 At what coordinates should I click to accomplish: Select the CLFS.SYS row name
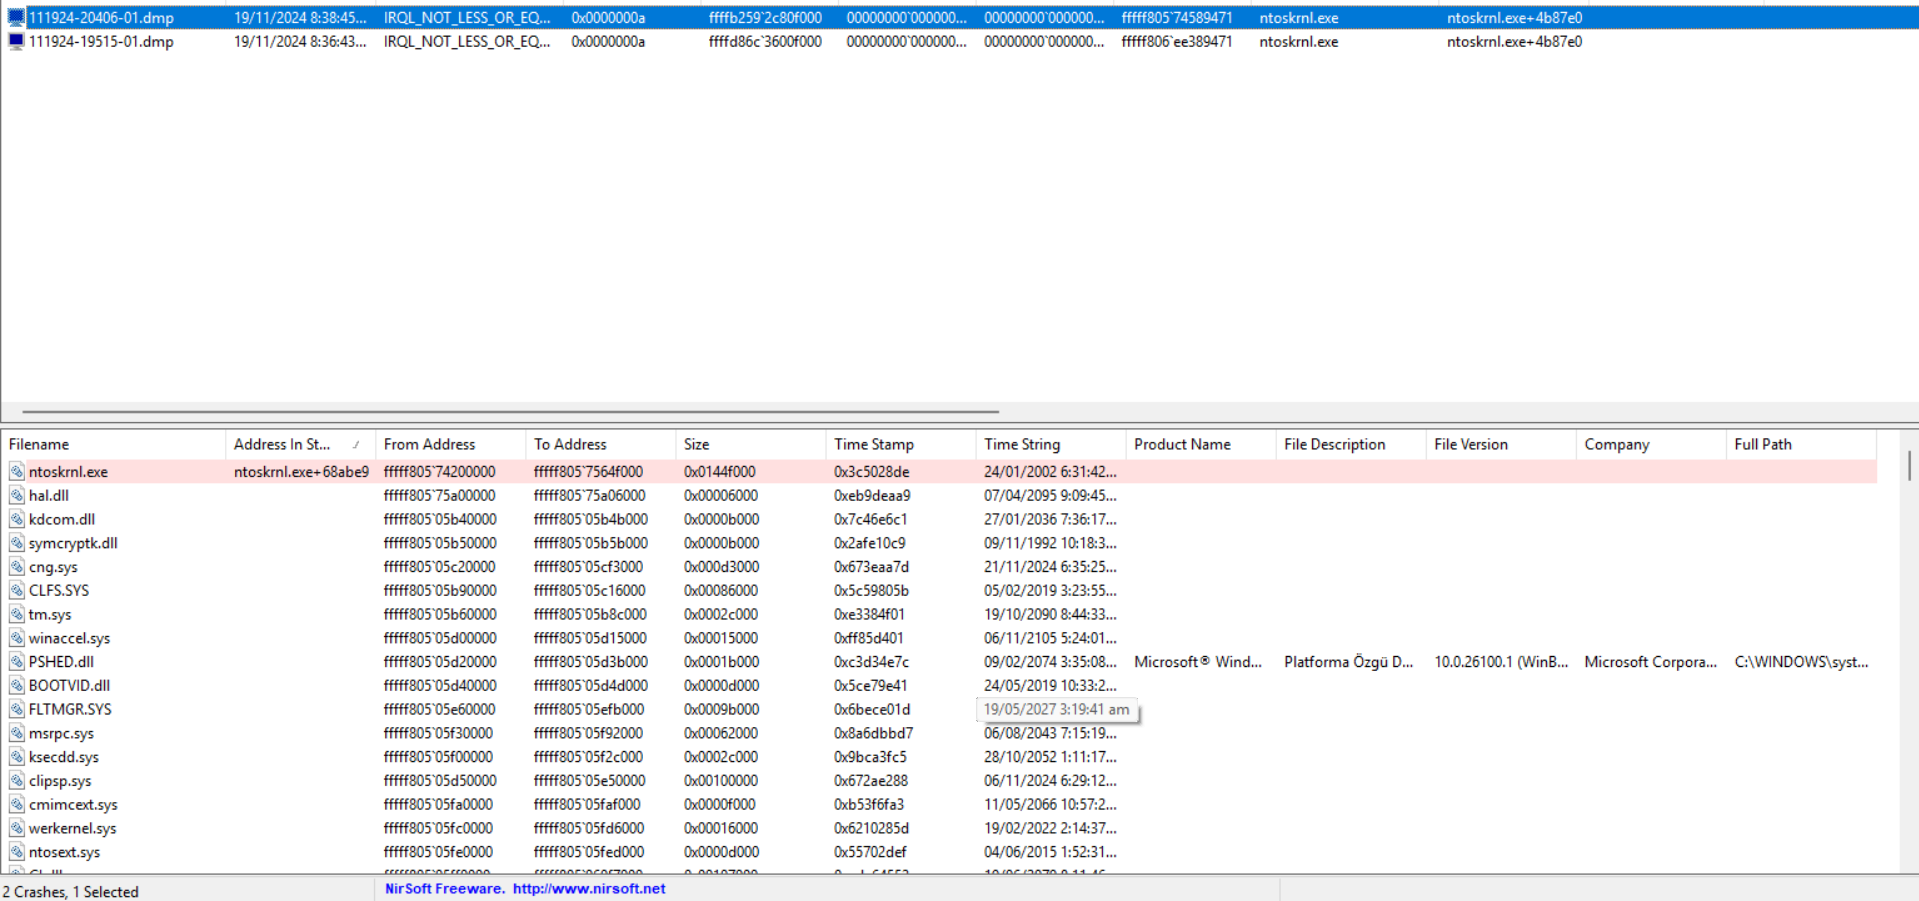tap(59, 591)
